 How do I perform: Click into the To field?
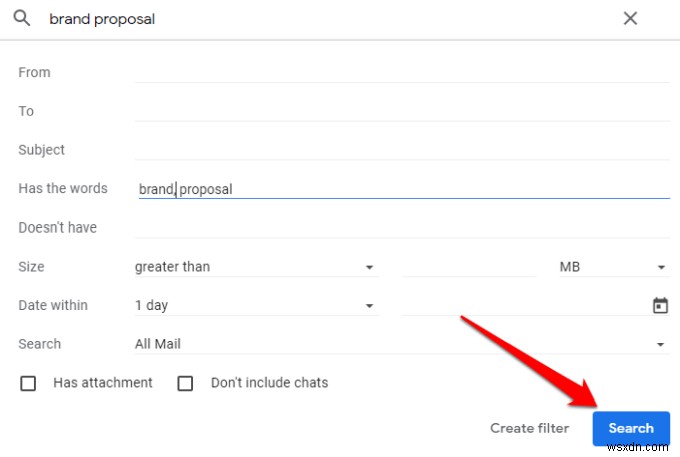pyautogui.click(x=402, y=111)
